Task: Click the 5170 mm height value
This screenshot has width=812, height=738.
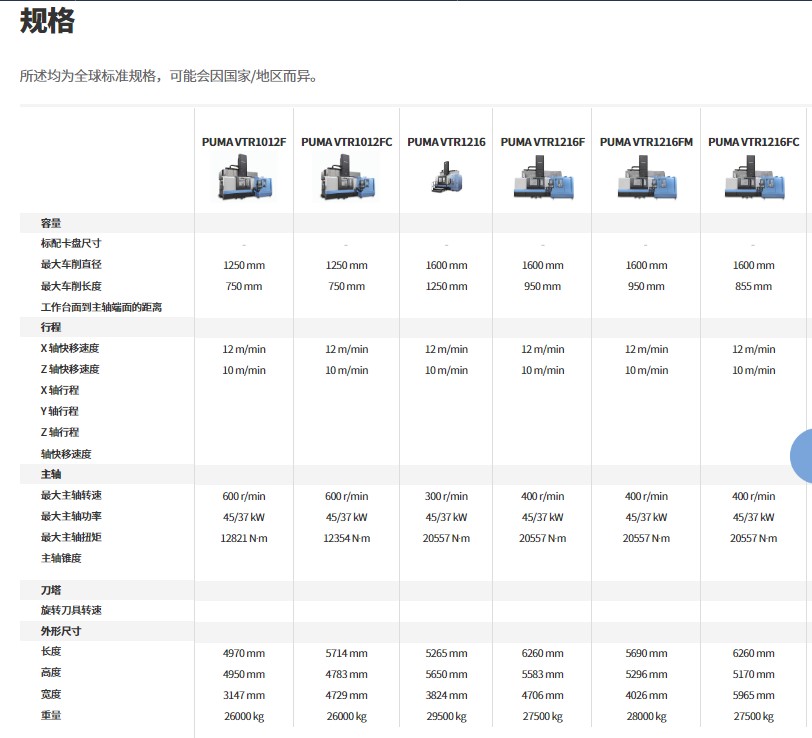Action: point(753,675)
